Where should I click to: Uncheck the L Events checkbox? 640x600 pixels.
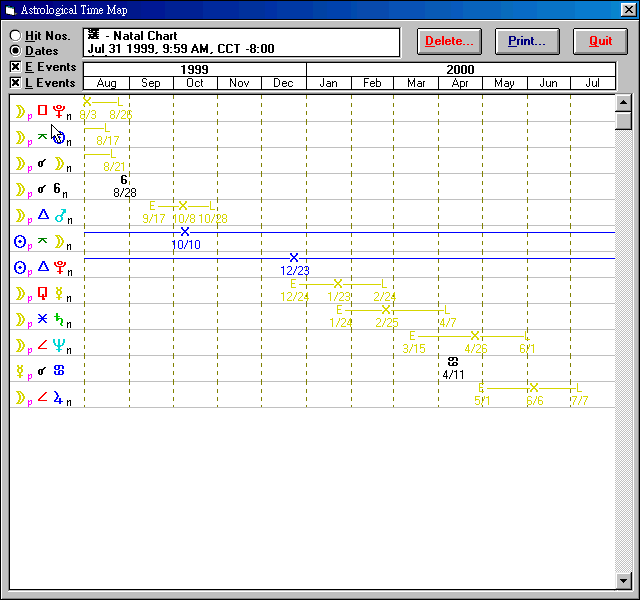16,83
